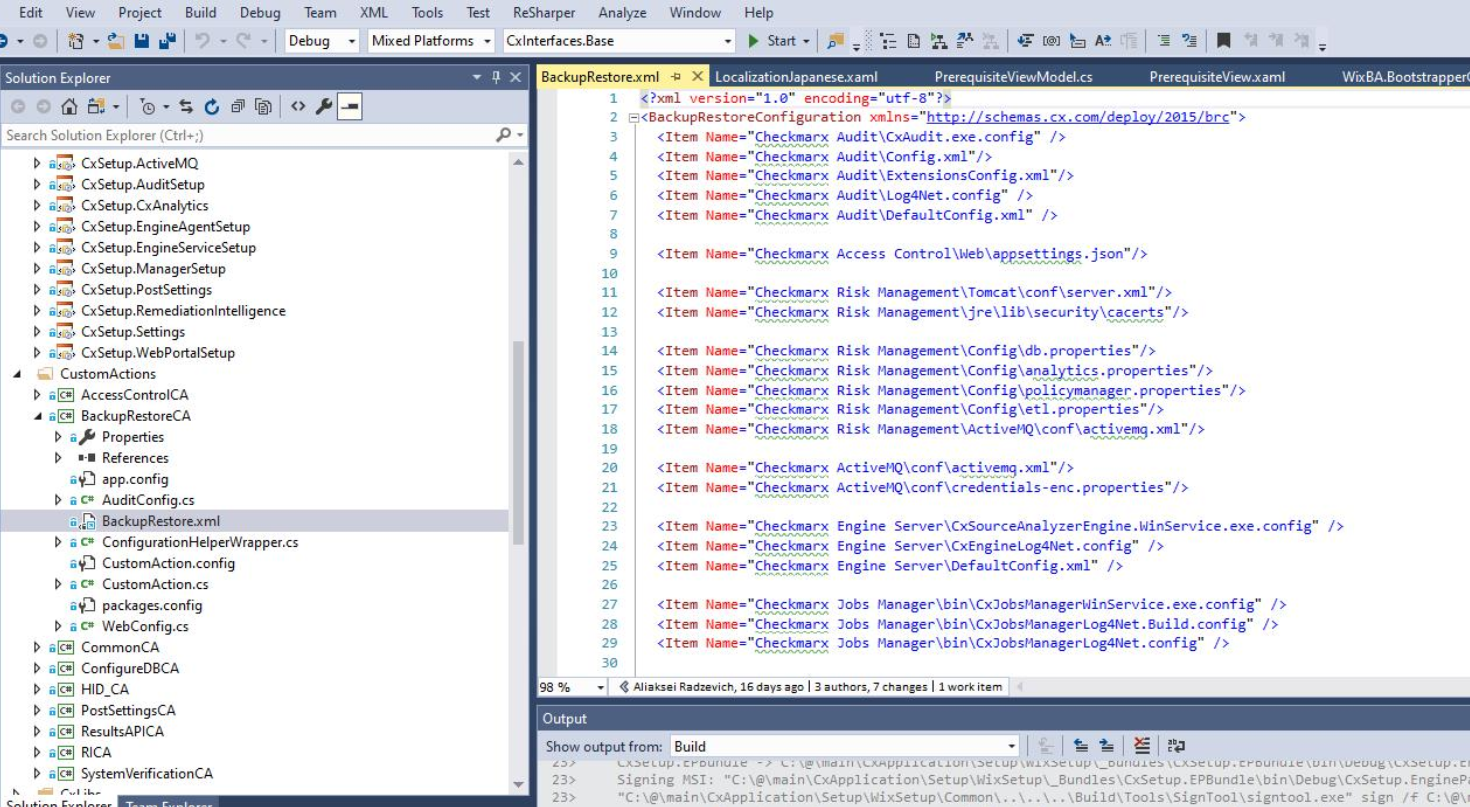Toggle Auto Hide pin on Solution Explorer
This screenshot has width=1470, height=807.
tap(496, 77)
